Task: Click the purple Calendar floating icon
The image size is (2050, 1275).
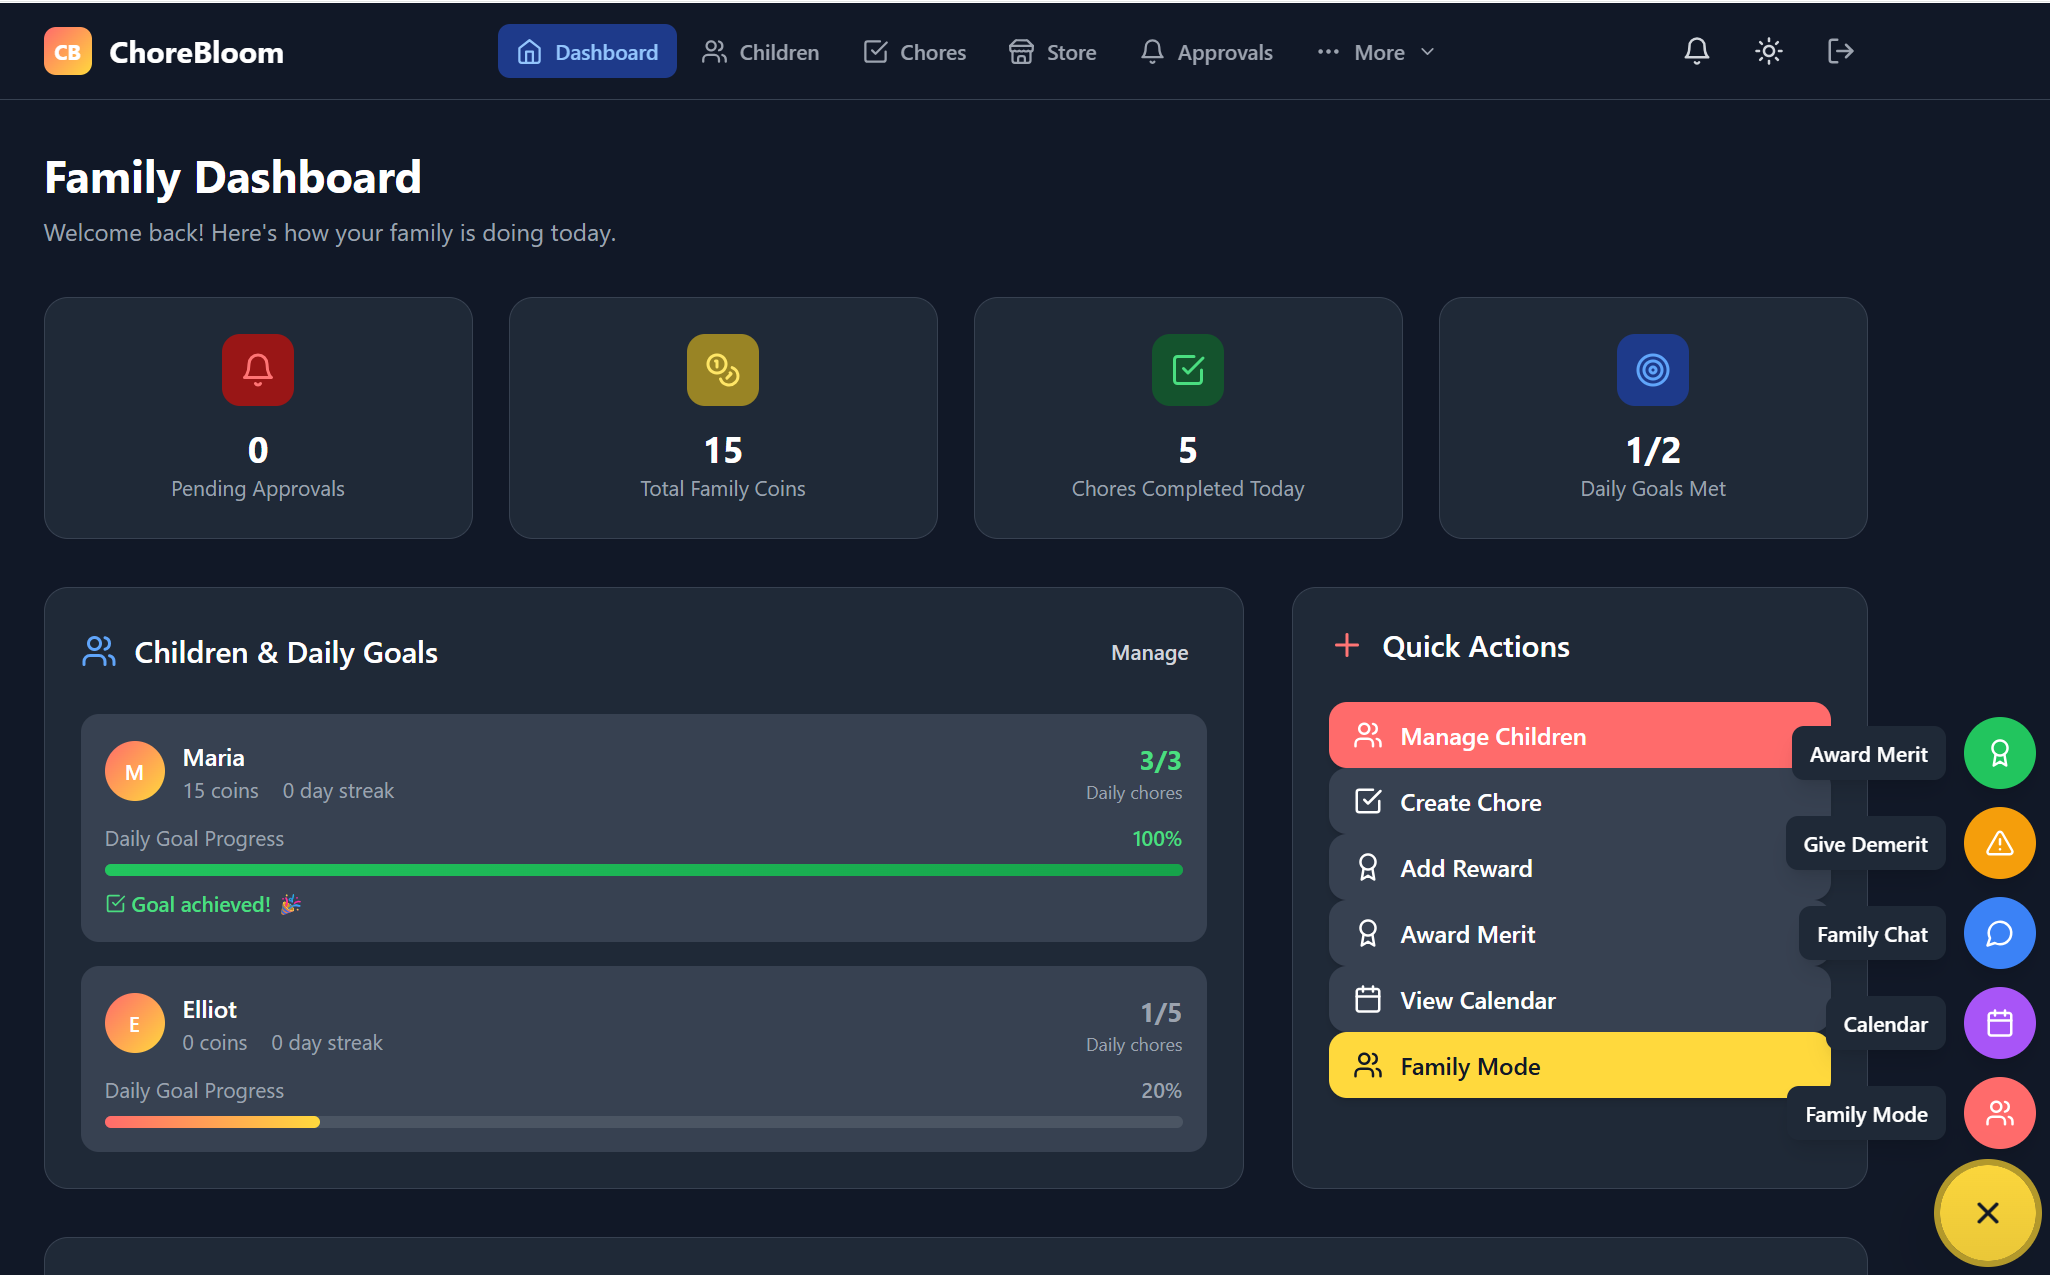Action: 1999,1023
